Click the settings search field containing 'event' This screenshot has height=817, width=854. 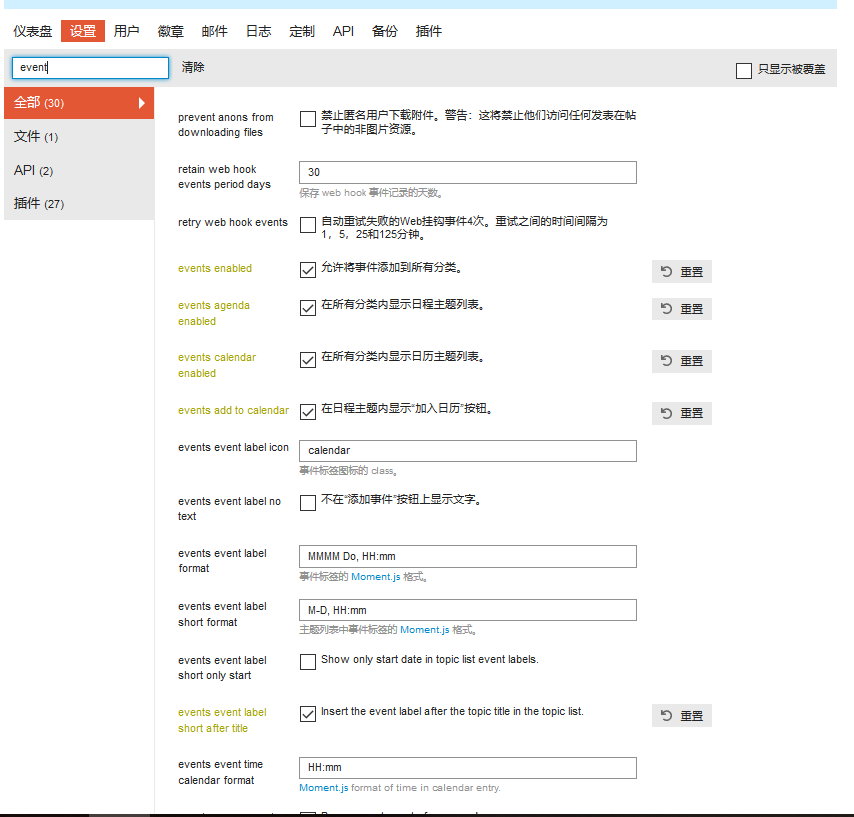[x=90, y=68]
